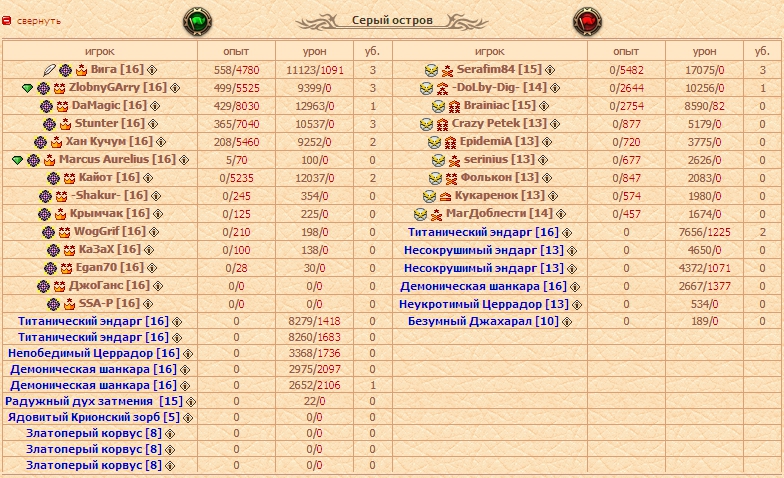Open player profile ДжоГанс [16]

[109, 285]
